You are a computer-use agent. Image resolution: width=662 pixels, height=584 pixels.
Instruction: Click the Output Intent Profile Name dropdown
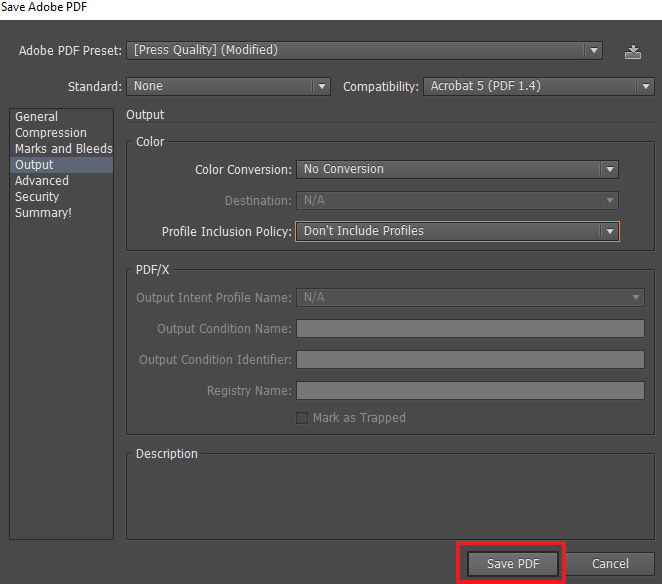pos(470,298)
